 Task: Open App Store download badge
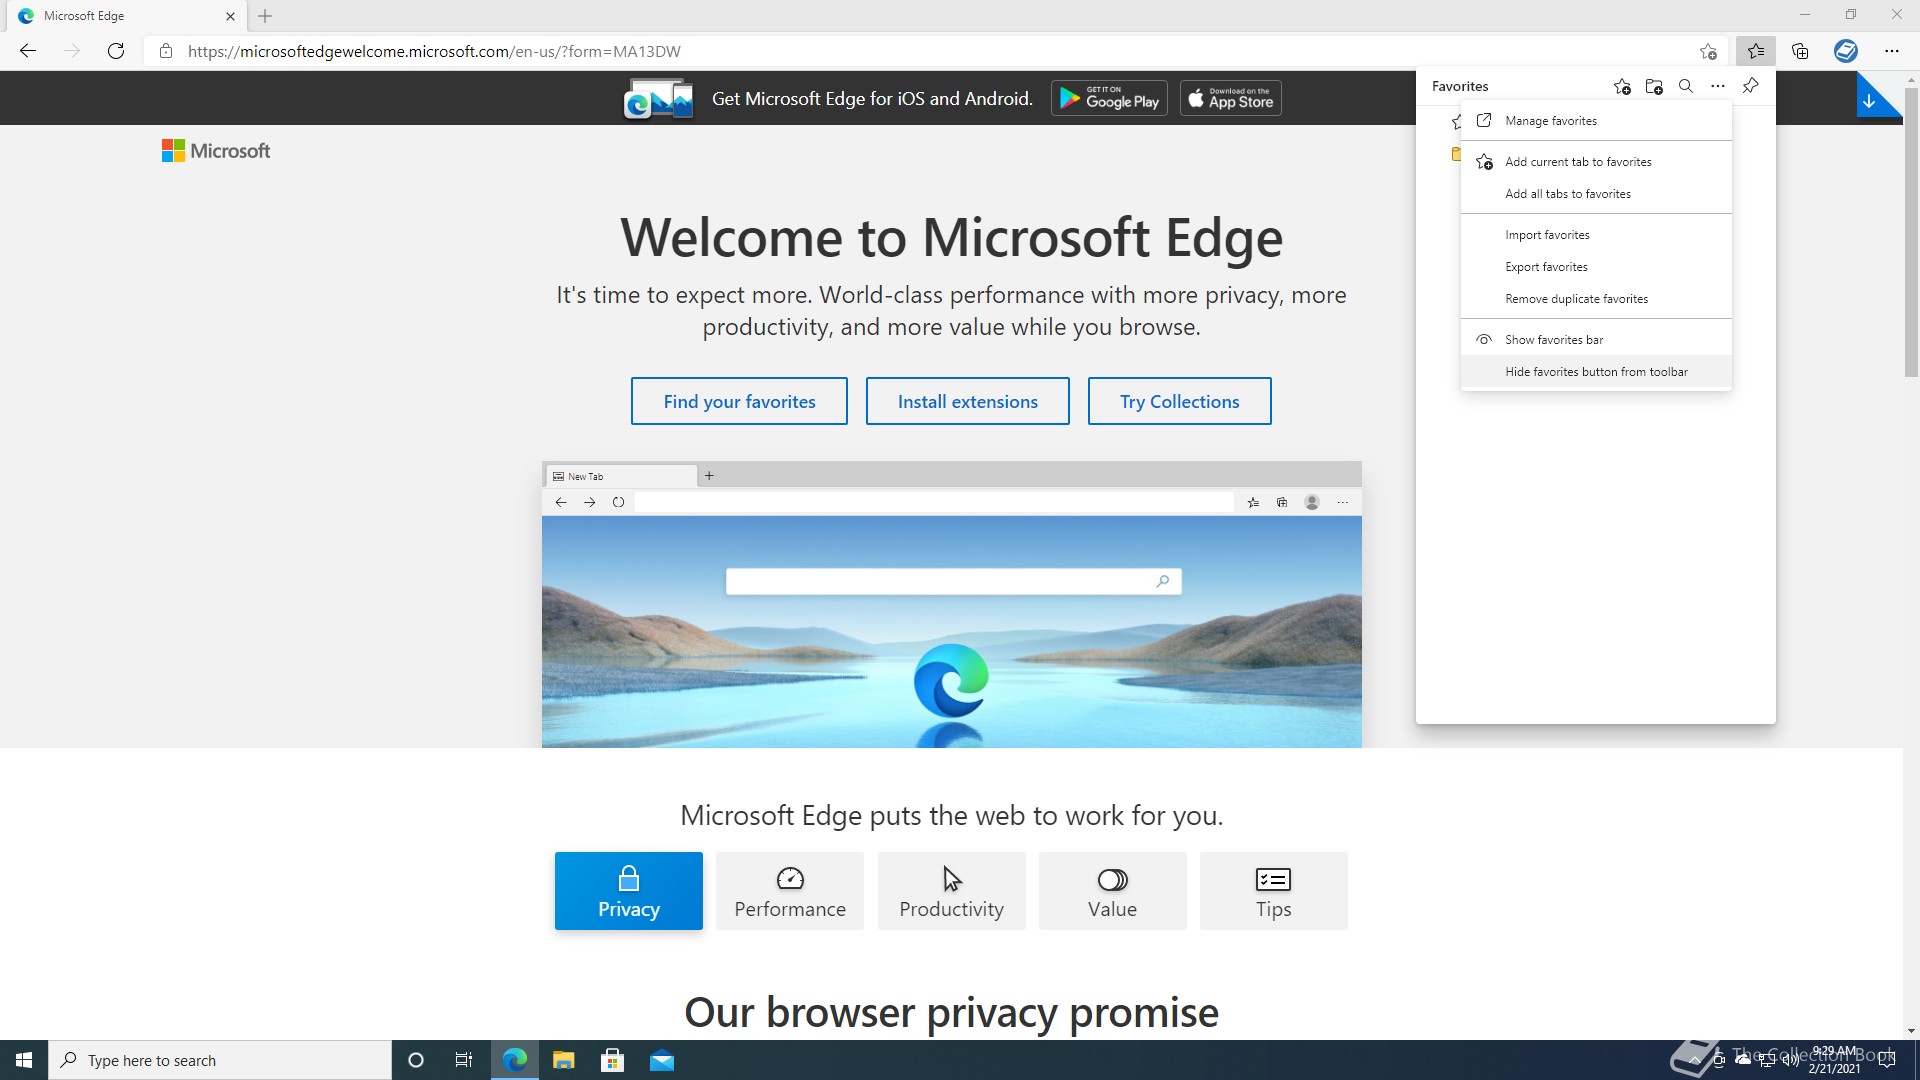click(x=1231, y=98)
